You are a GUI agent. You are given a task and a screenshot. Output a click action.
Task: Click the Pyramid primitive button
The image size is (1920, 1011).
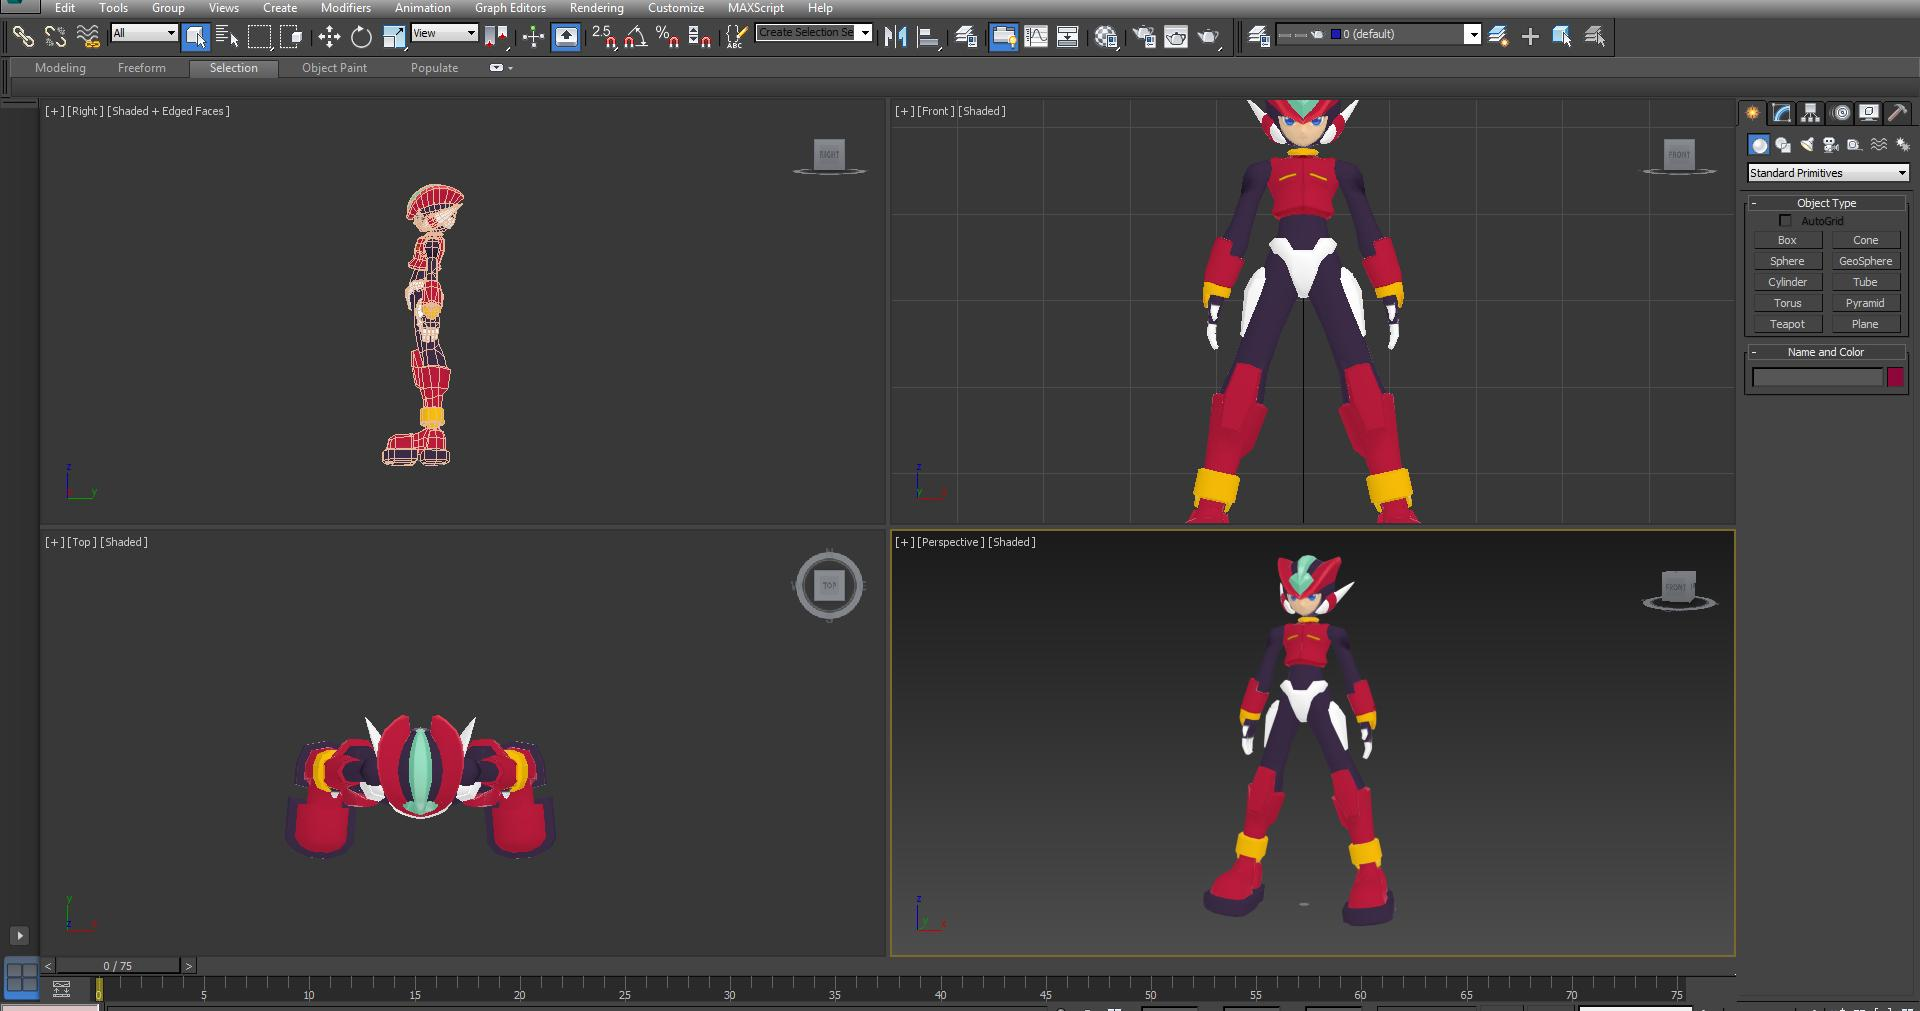(1866, 303)
